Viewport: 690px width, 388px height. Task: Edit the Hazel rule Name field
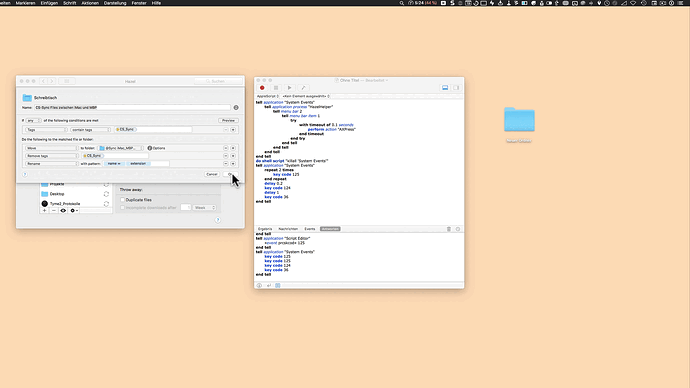[x=132, y=107]
